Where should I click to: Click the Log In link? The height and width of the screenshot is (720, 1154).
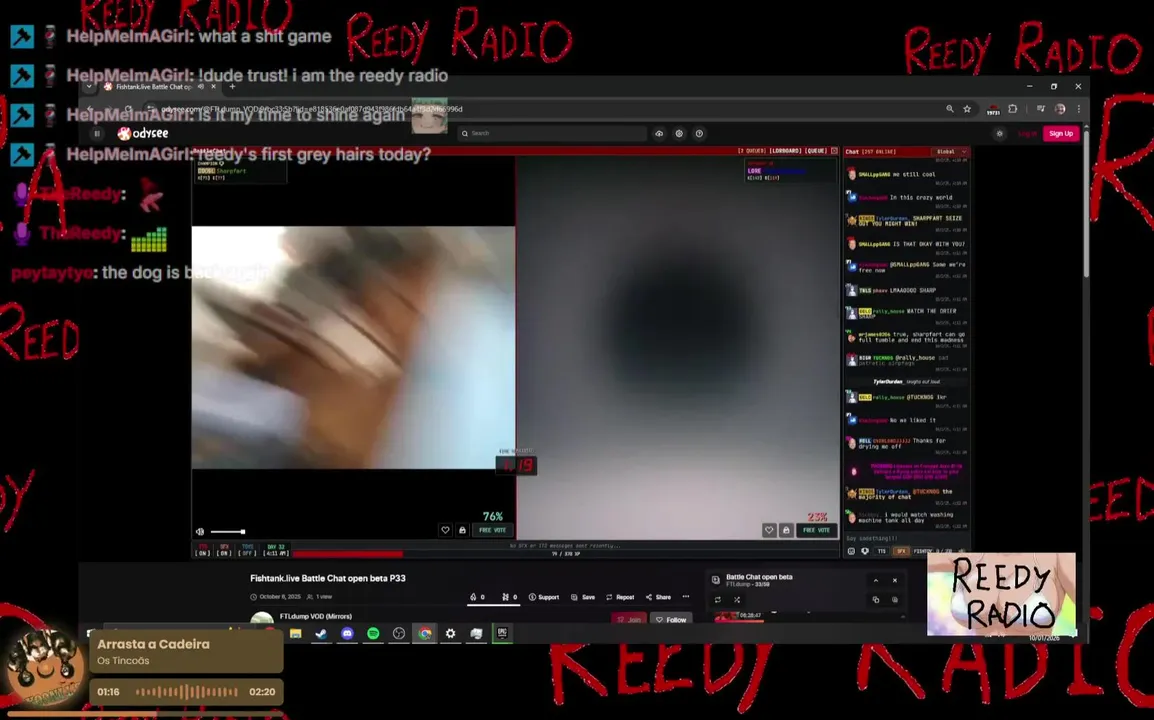pos(1027,133)
